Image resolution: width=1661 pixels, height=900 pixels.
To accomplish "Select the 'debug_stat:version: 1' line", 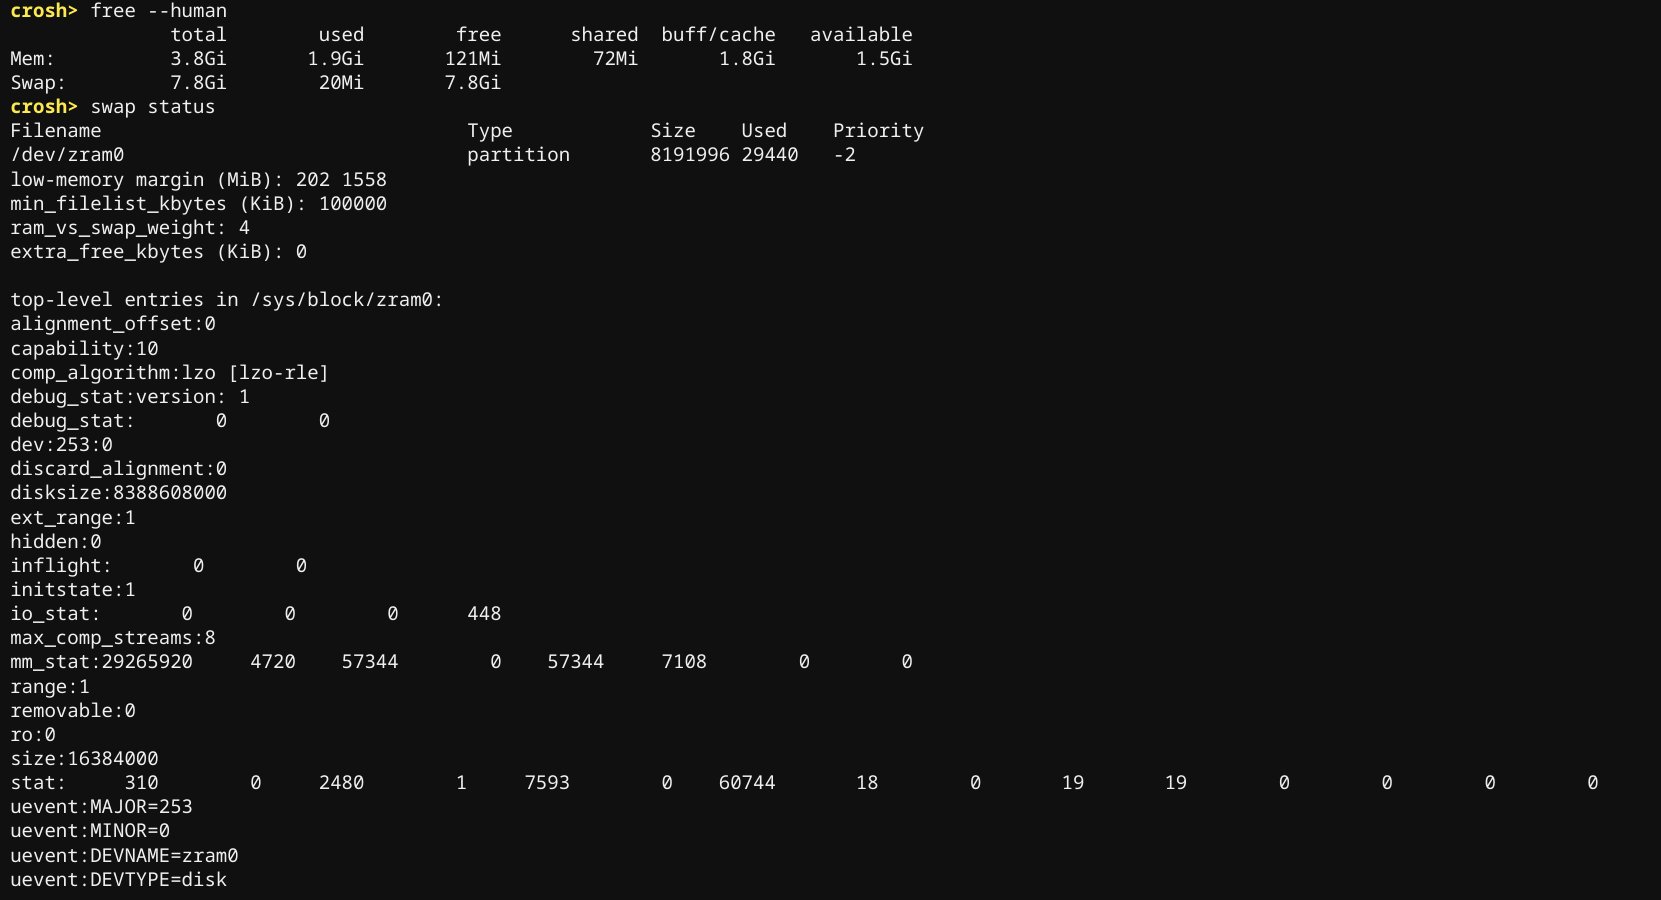I will click(x=130, y=397).
